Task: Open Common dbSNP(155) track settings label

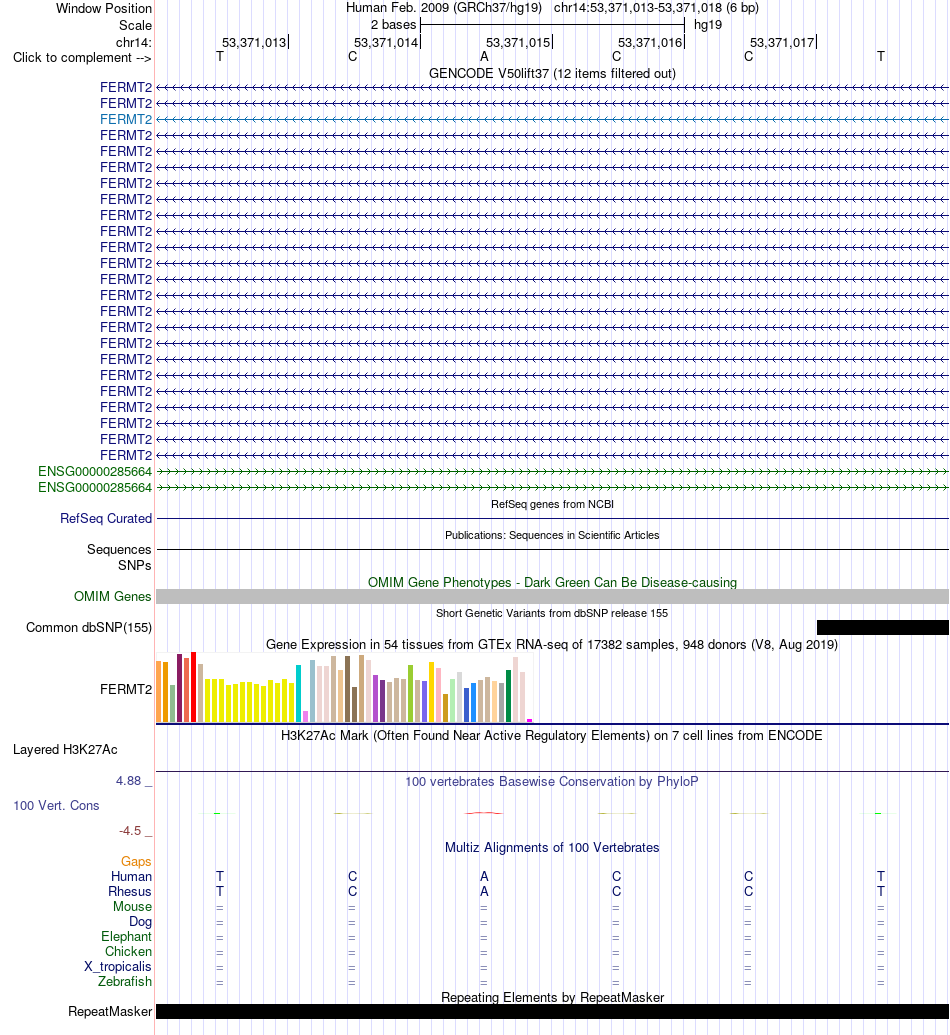Action: (88, 628)
